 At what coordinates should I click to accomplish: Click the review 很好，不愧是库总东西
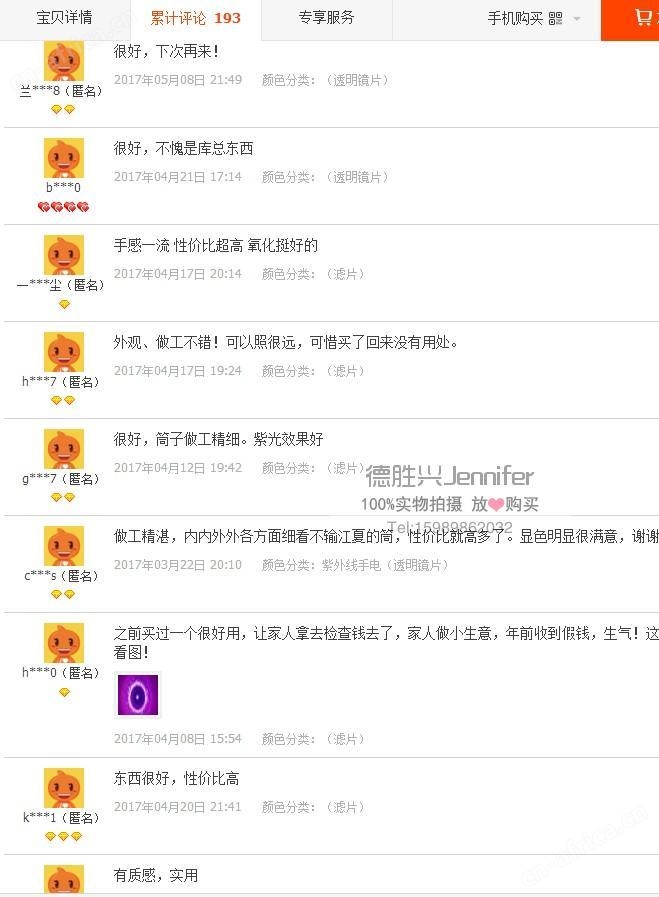pyautogui.click(x=183, y=149)
